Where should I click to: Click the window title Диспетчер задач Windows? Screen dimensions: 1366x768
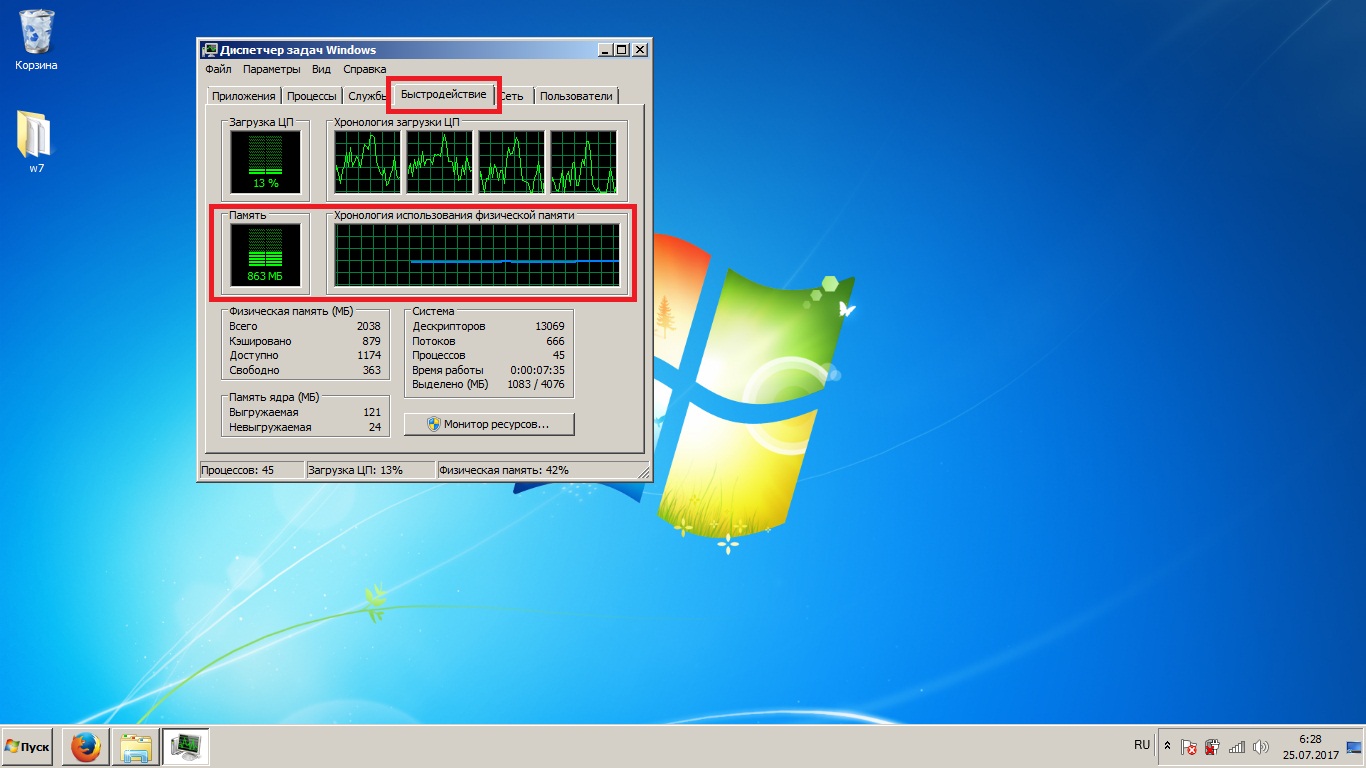(299, 50)
